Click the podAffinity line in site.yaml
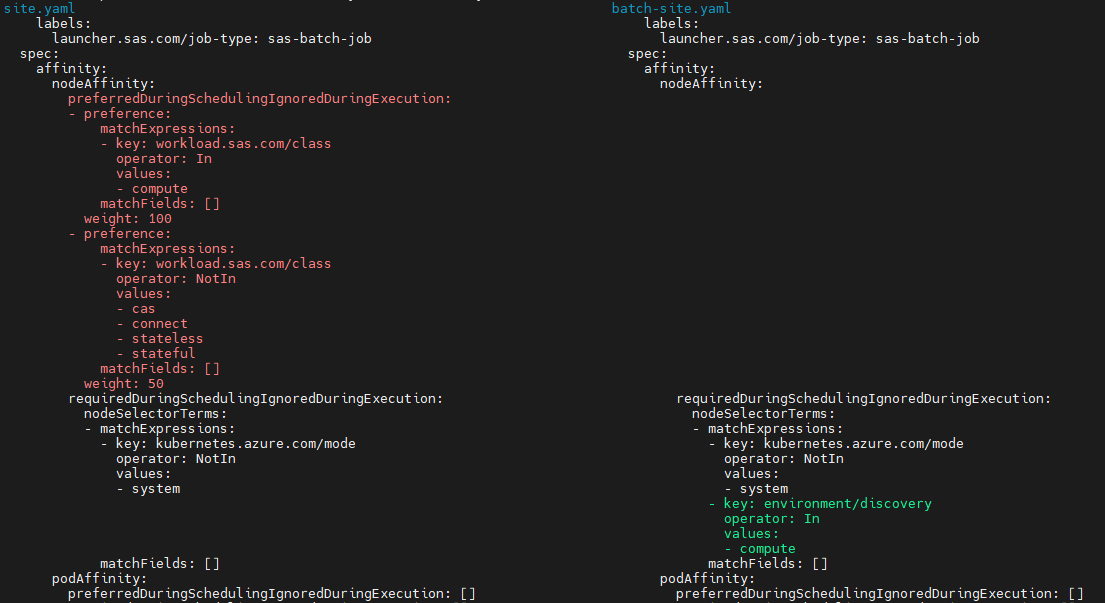 [x=79, y=578]
